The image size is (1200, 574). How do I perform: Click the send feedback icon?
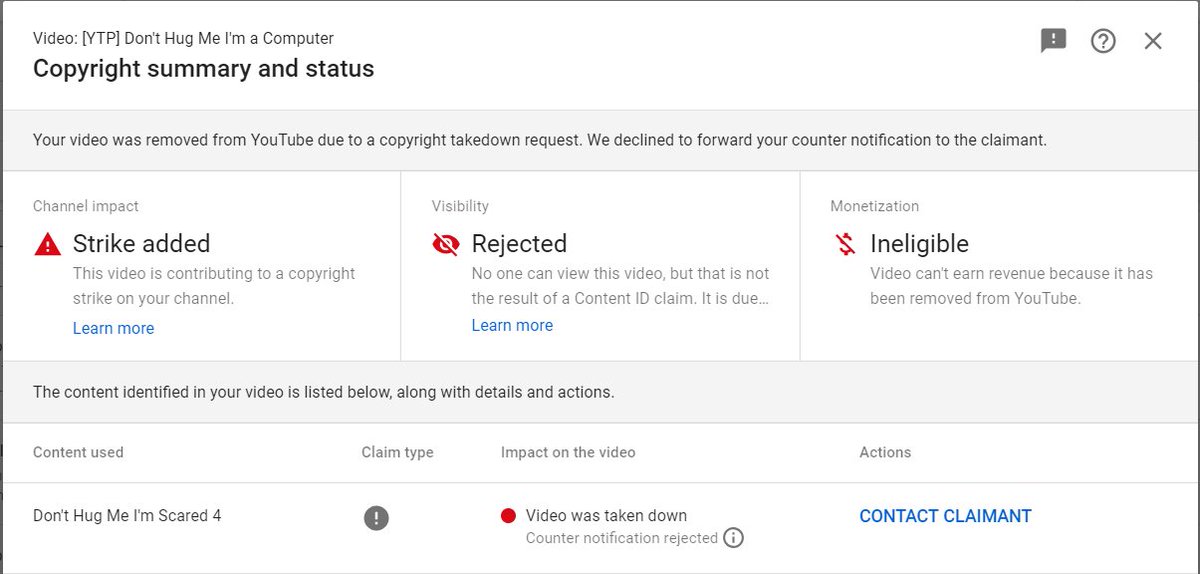click(1053, 40)
